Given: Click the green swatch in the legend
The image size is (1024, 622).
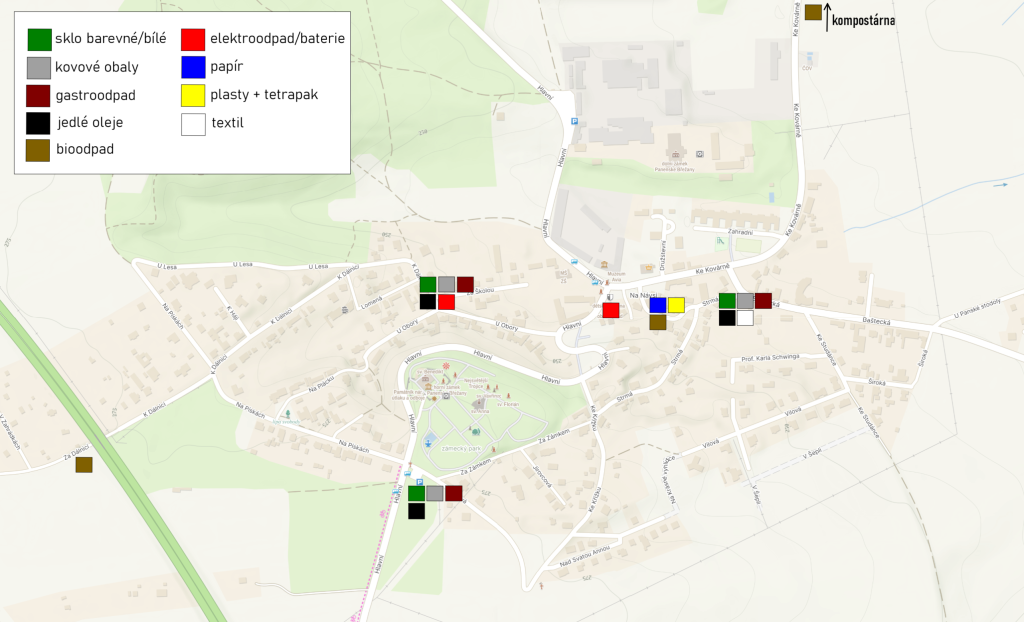Looking at the screenshot, I should tap(38, 39).
